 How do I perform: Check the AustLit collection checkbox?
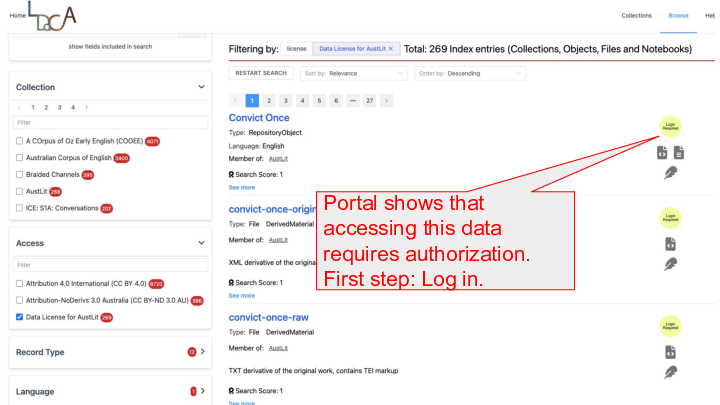pyautogui.click(x=19, y=191)
